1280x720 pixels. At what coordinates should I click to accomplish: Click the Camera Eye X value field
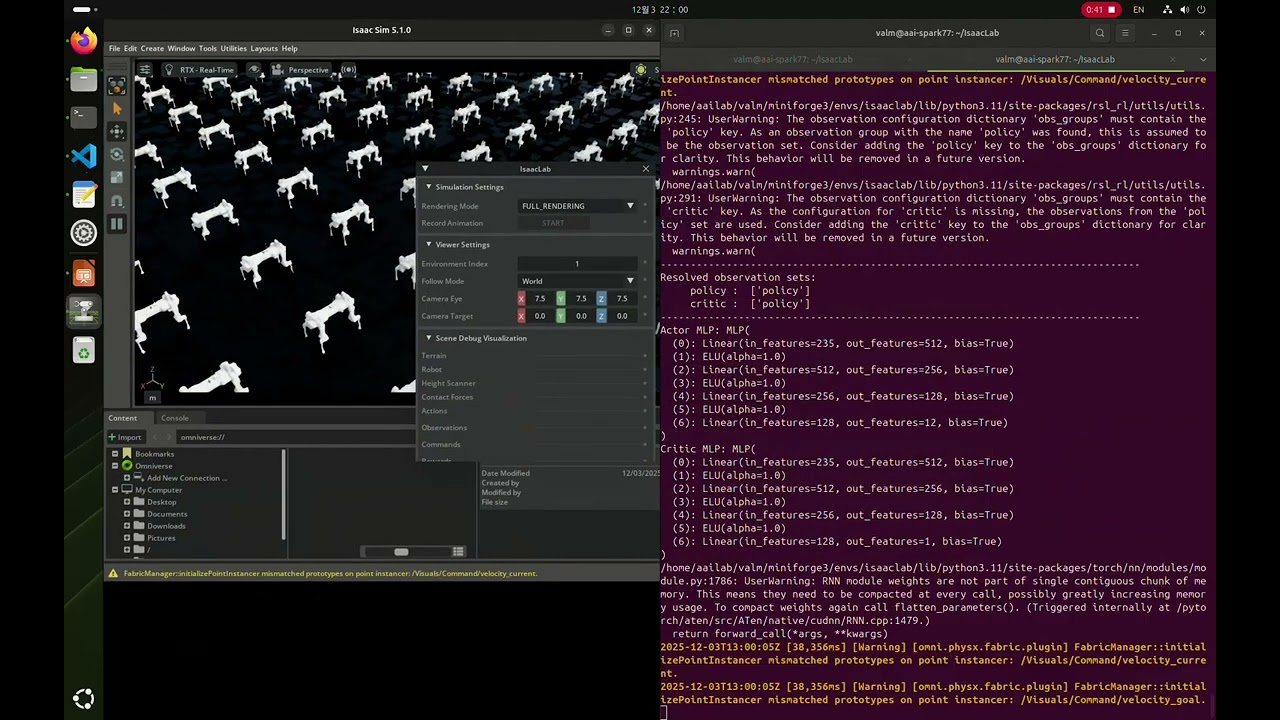tap(540, 299)
